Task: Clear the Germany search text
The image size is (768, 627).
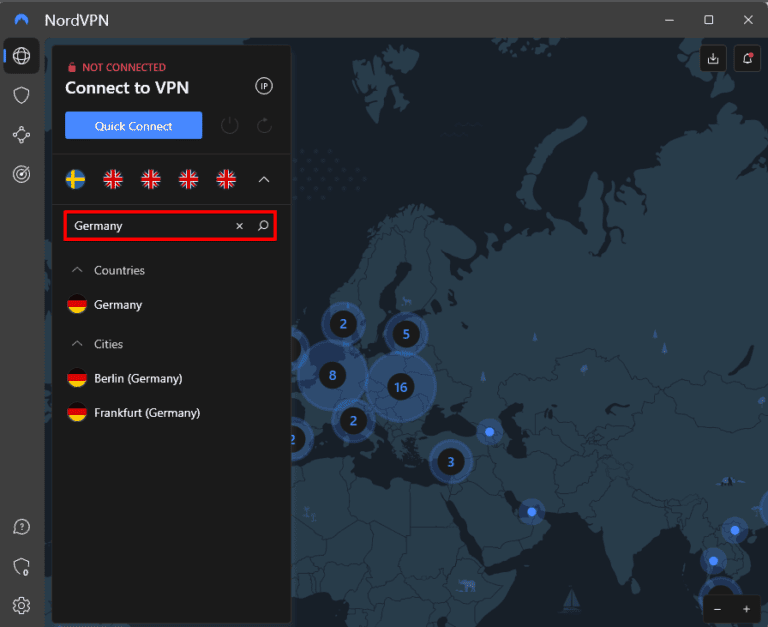Action: tap(239, 226)
